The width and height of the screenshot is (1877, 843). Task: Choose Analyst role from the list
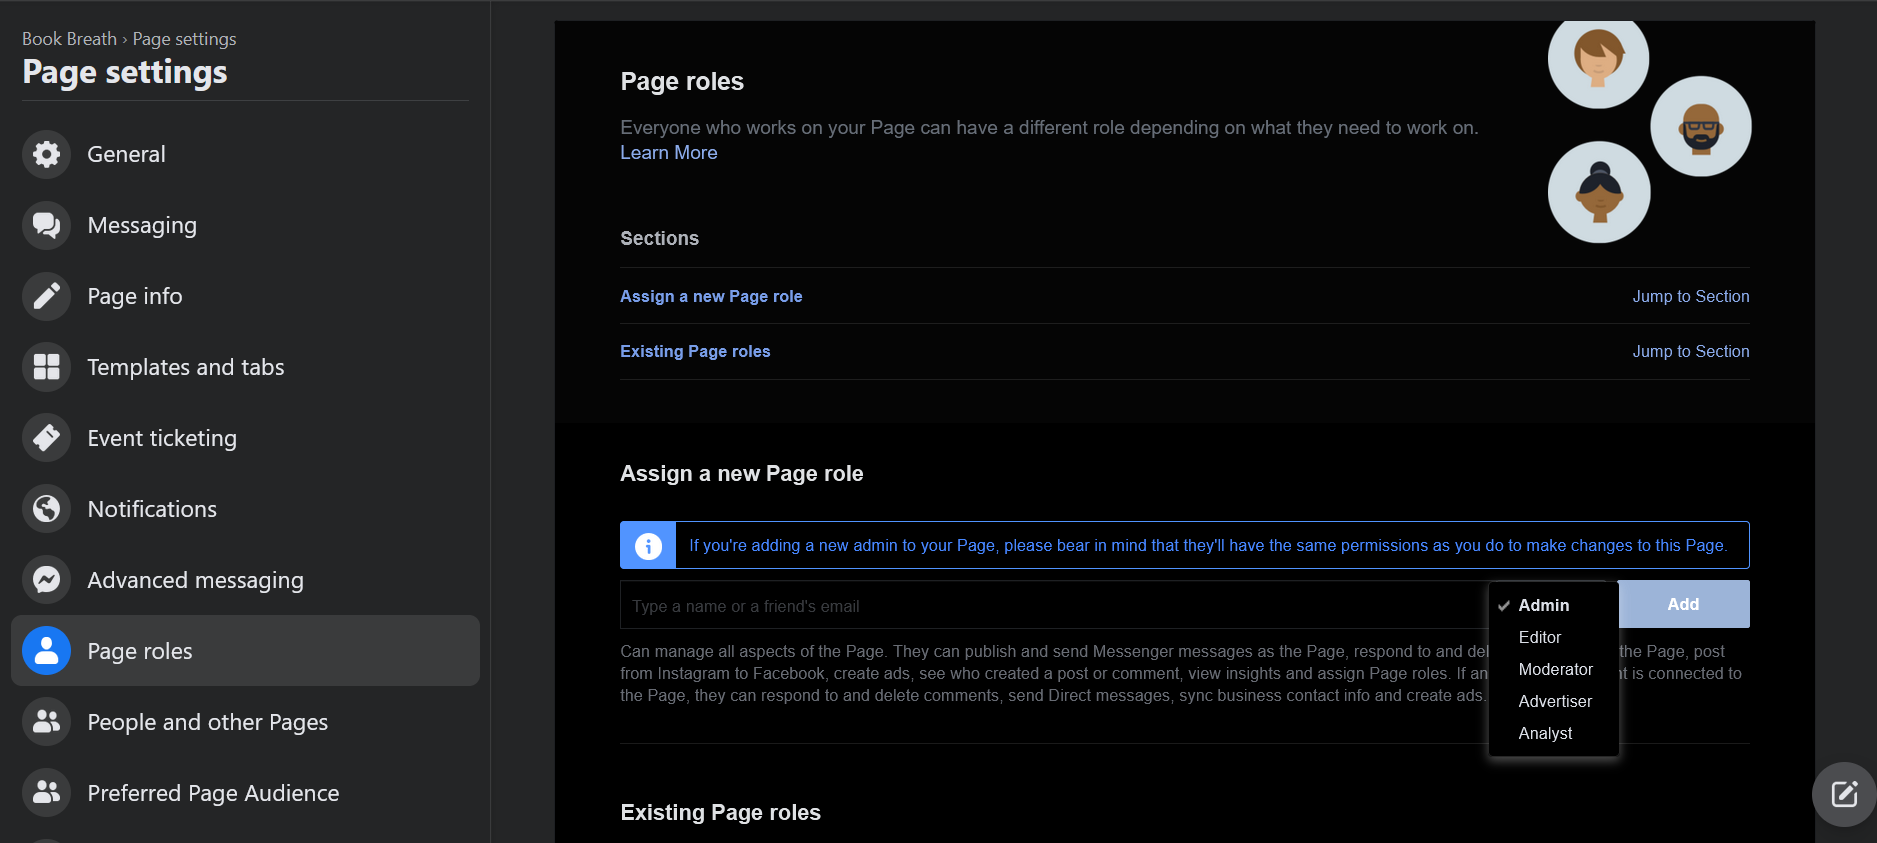pyautogui.click(x=1545, y=733)
